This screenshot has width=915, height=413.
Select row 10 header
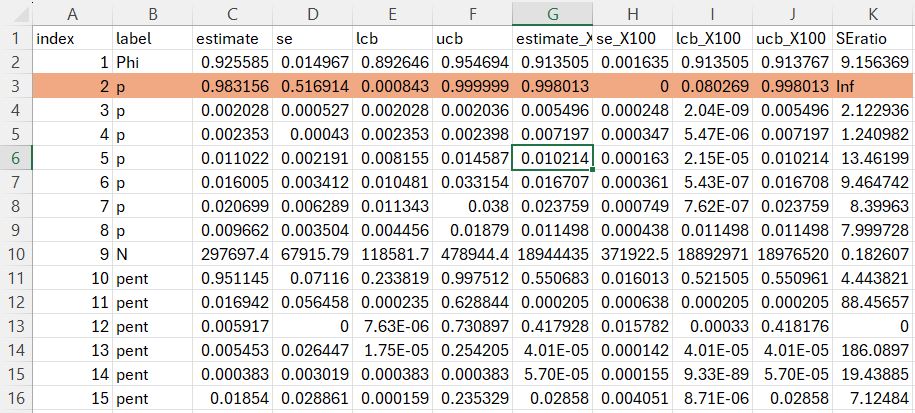tap(16, 254)
